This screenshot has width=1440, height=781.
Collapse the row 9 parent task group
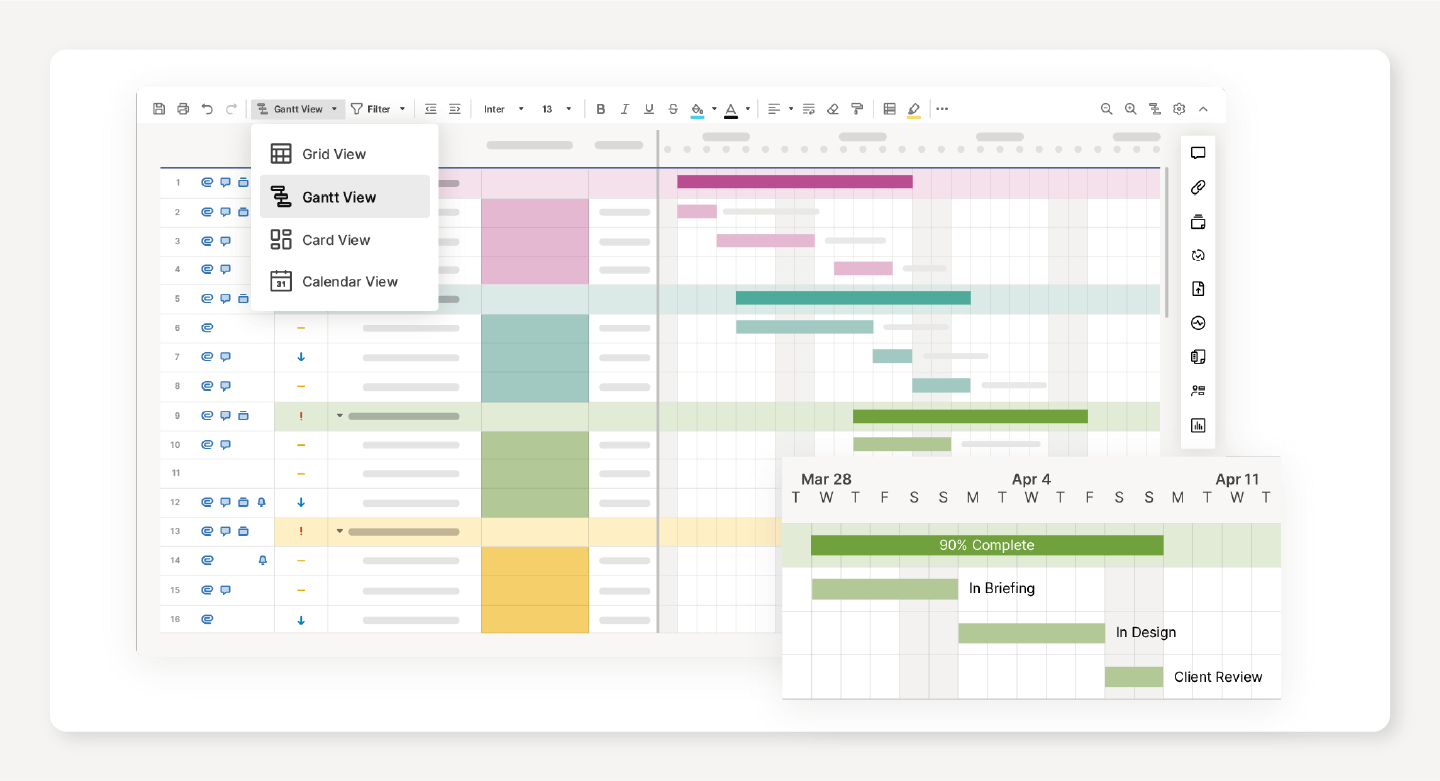click(x=339, y=416)
